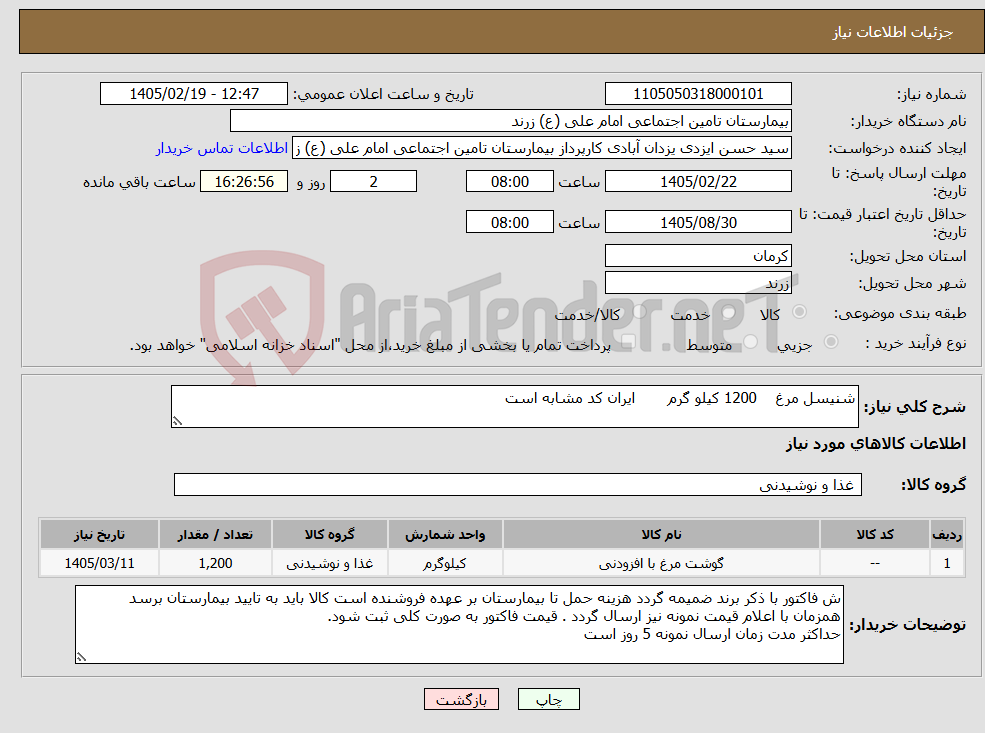Image resolution: width=985 pixels, height=733 pixels.
Task: Click the need date cell 1405/03/11
Action: click(99, 563)
